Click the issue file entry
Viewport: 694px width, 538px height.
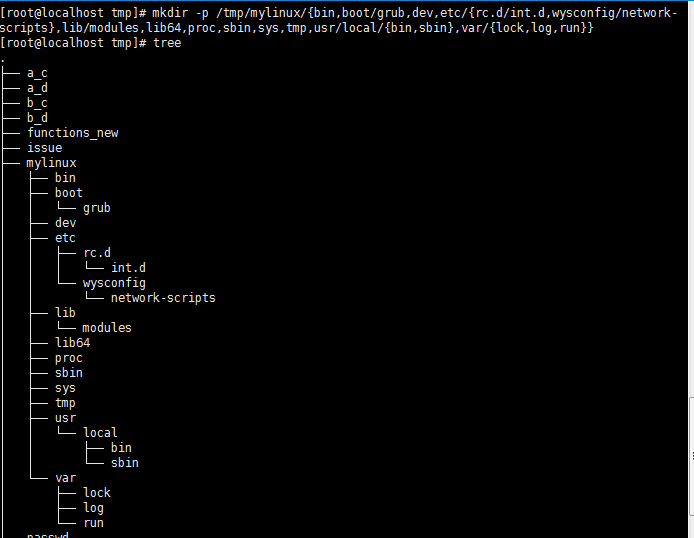pos(45,148)
